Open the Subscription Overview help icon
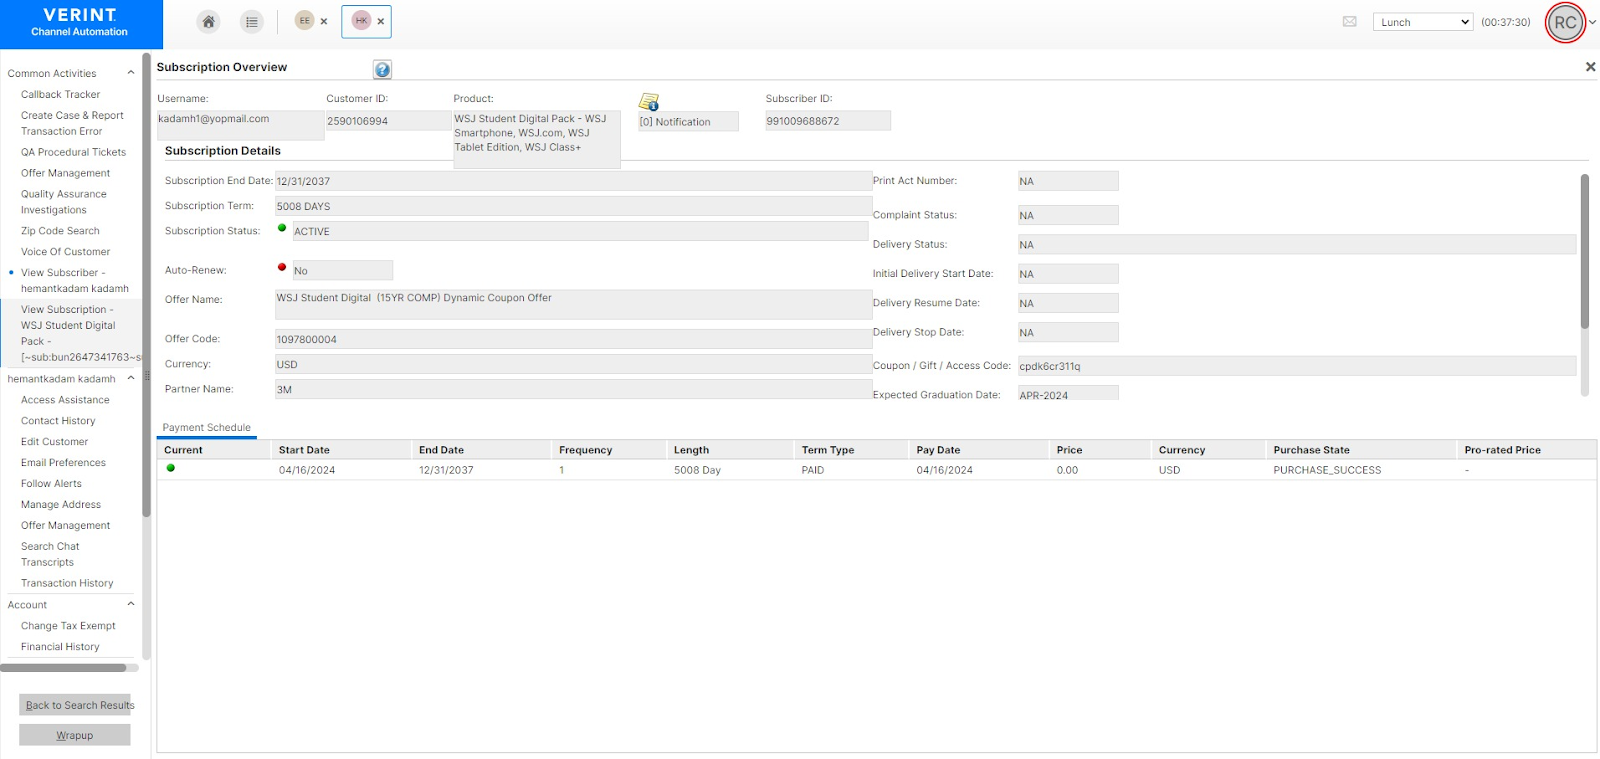The height and width of the screenshot is (759, 1600). click(x=382, y=69)
